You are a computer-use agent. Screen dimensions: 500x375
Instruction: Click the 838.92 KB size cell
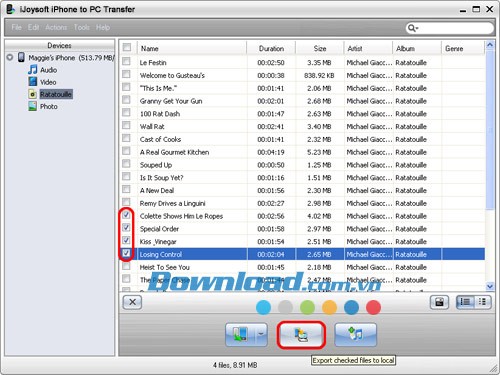(319, 75)
